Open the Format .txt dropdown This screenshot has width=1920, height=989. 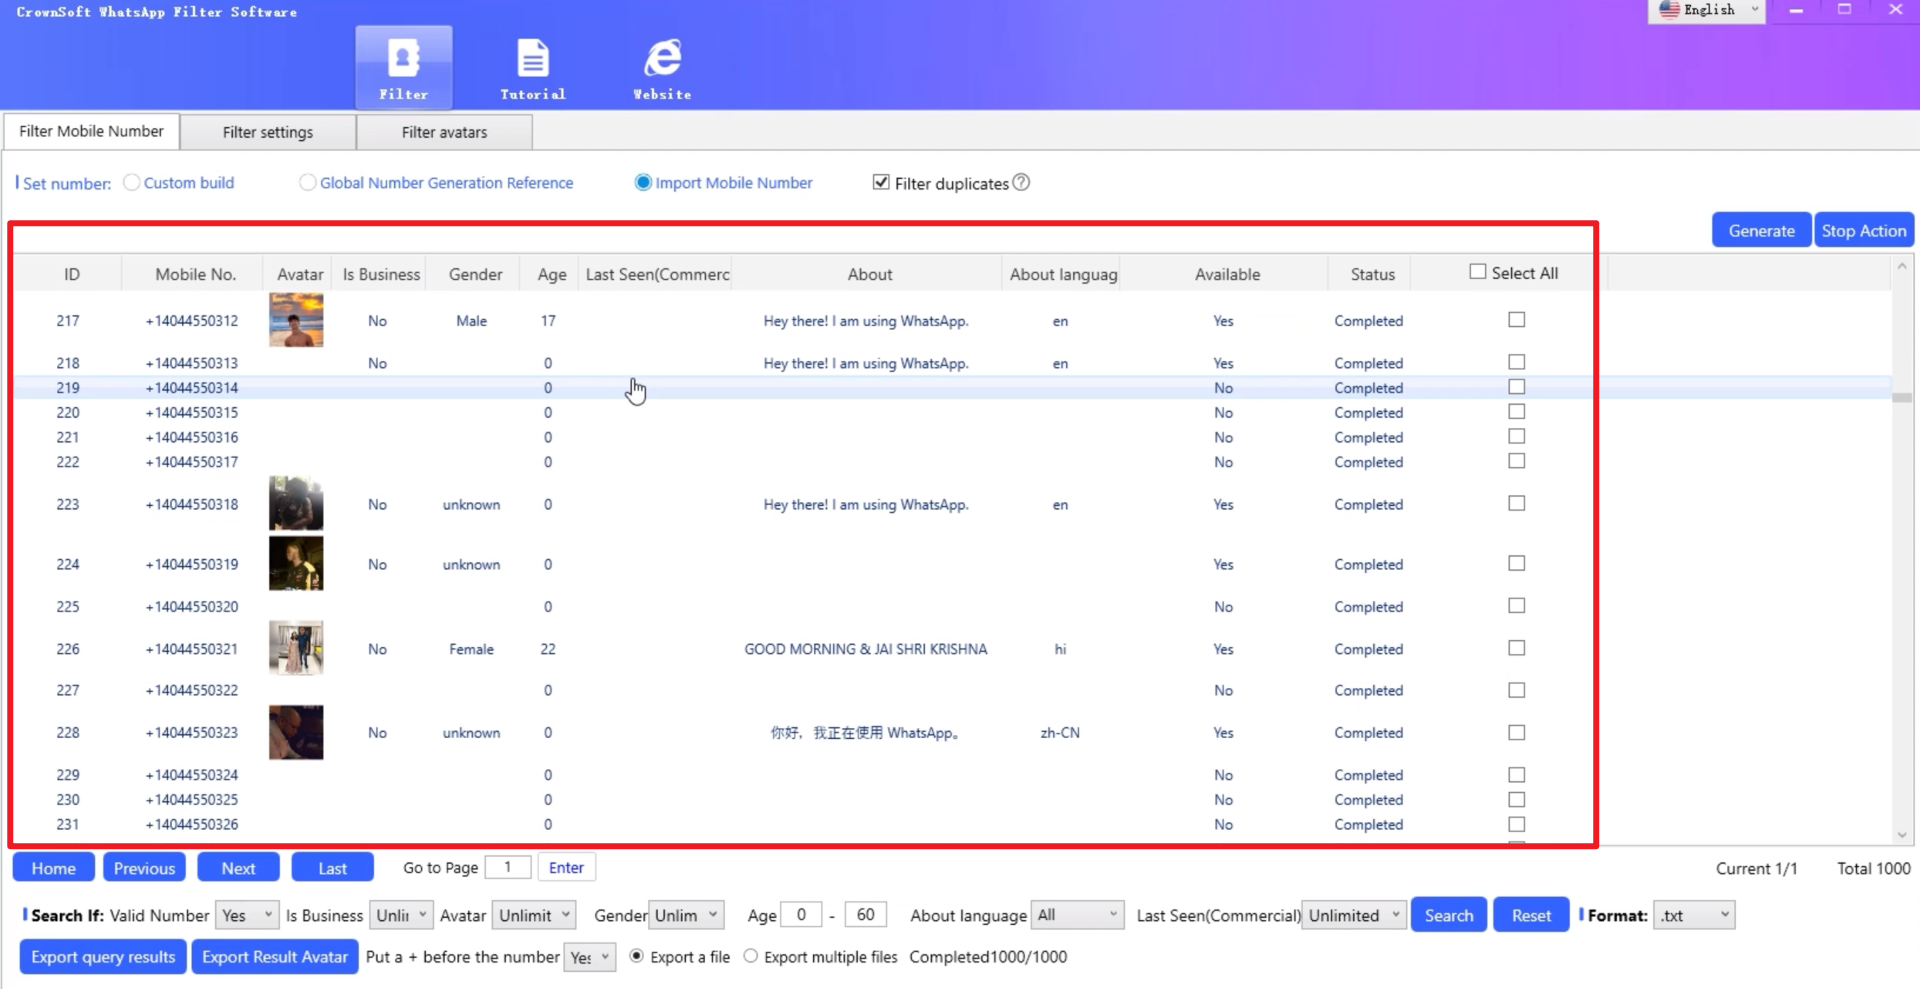tap(1694, 915)
